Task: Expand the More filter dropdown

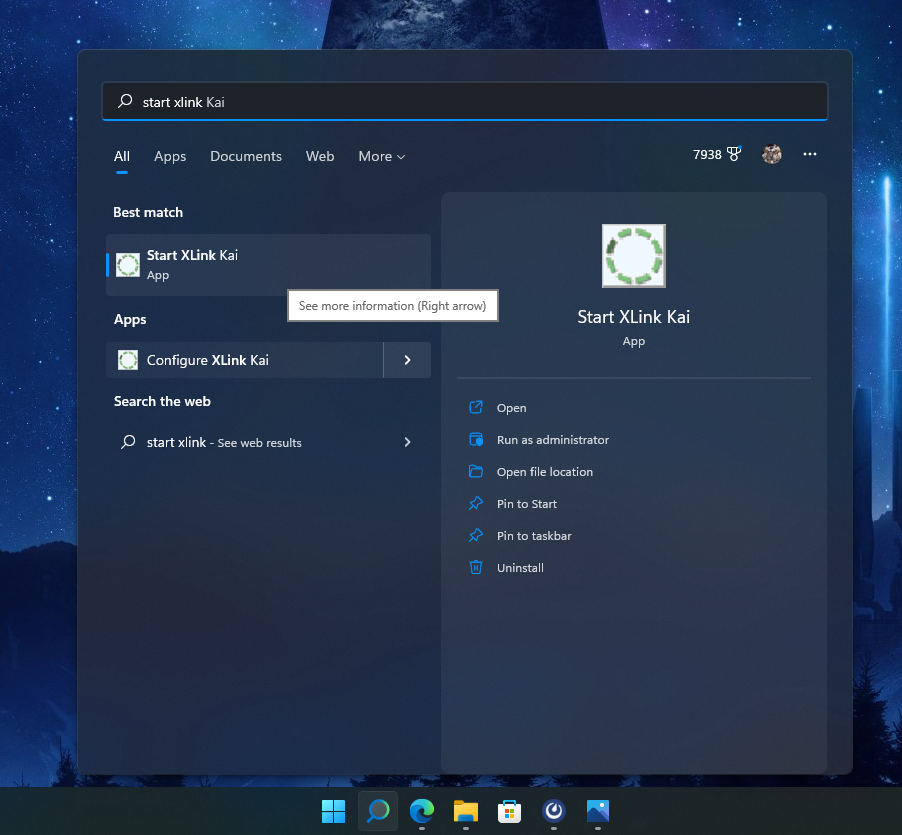Action: 382,157
